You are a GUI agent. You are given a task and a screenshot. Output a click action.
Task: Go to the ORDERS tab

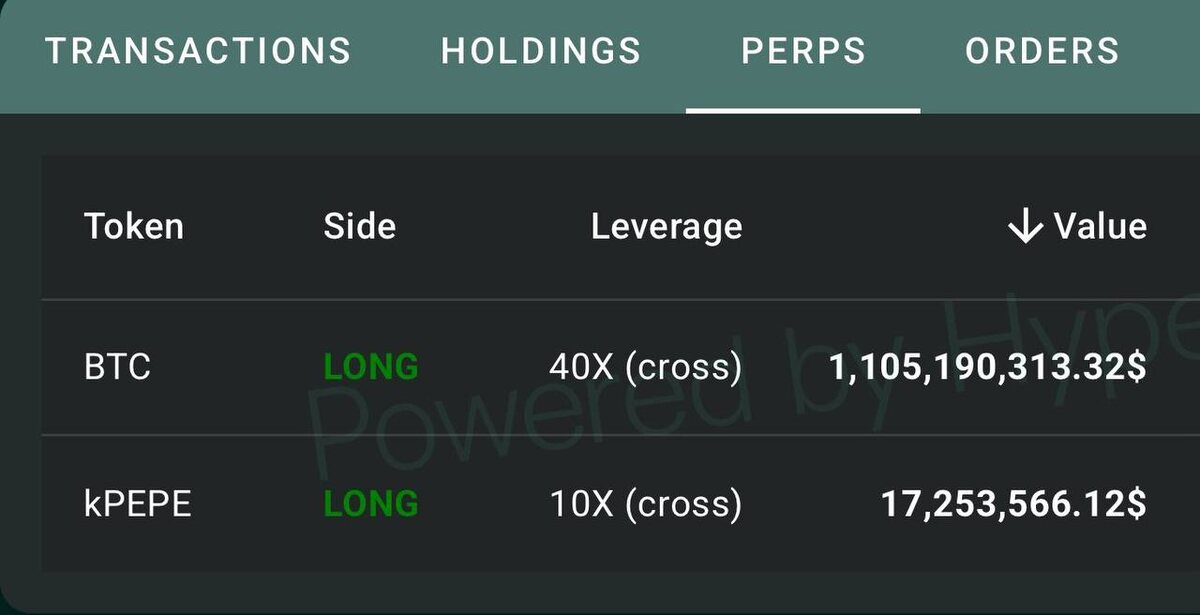click(x=1042, y=51)
